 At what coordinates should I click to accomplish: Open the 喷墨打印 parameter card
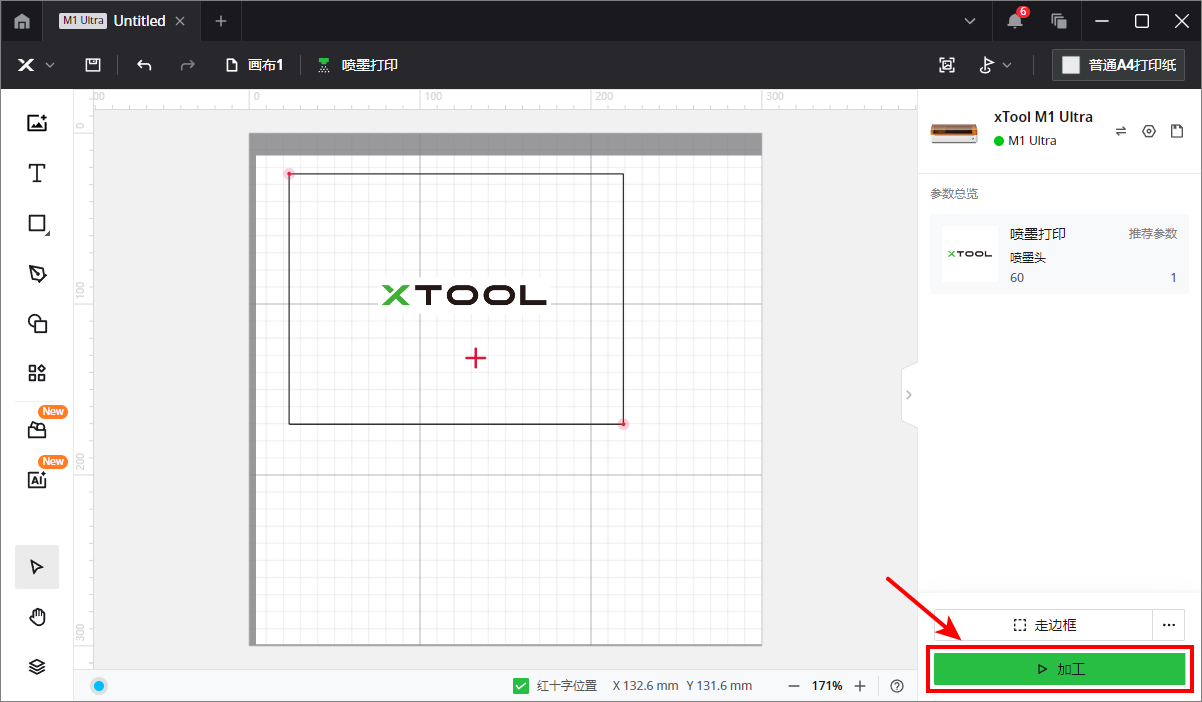tap(1060, 254)
